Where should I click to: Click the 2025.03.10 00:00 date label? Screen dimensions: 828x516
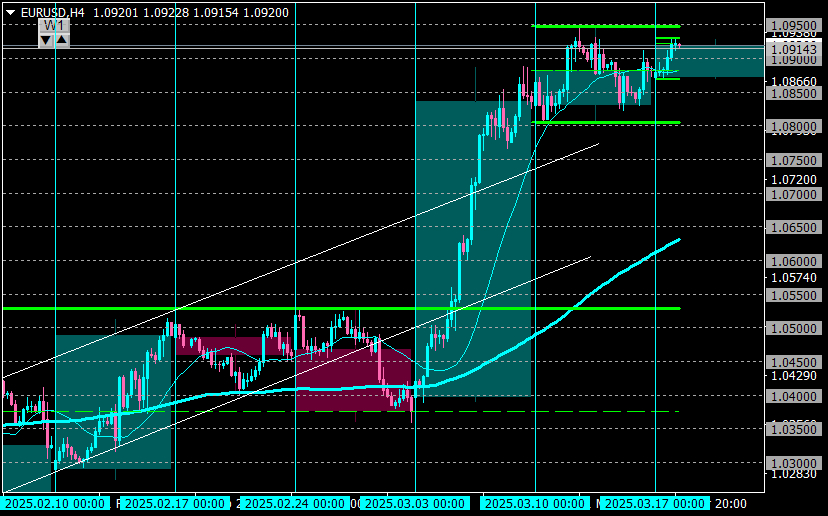535,503
